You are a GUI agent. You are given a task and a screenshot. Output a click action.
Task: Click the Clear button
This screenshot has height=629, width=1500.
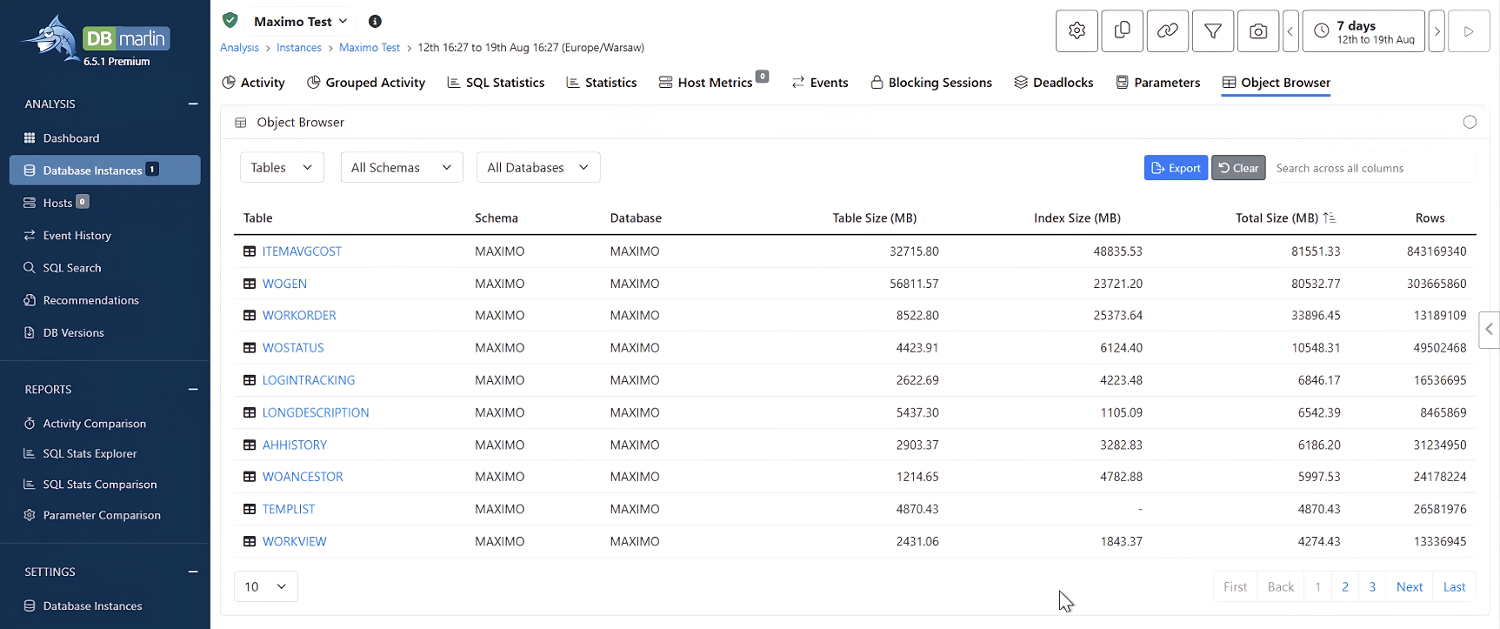1238,168
